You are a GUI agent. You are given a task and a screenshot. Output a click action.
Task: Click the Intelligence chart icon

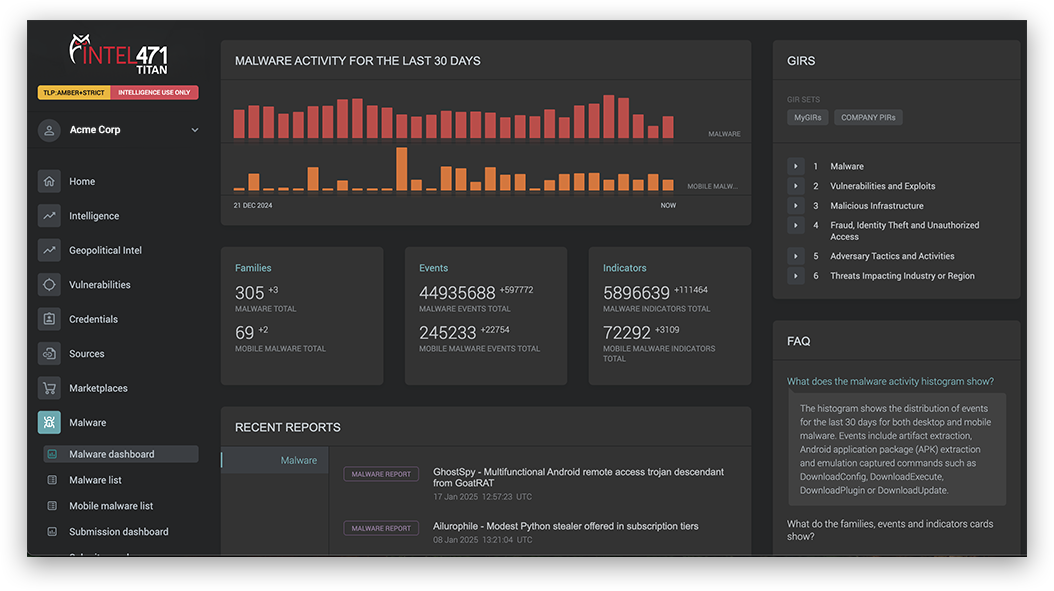coord(49,216)
